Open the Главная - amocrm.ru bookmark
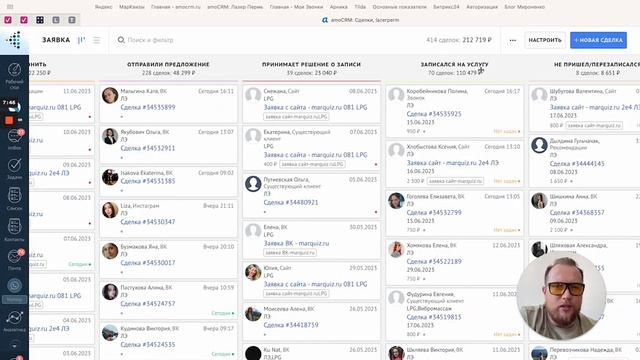The height and width of the screenshot is (360, 640). 176,7
